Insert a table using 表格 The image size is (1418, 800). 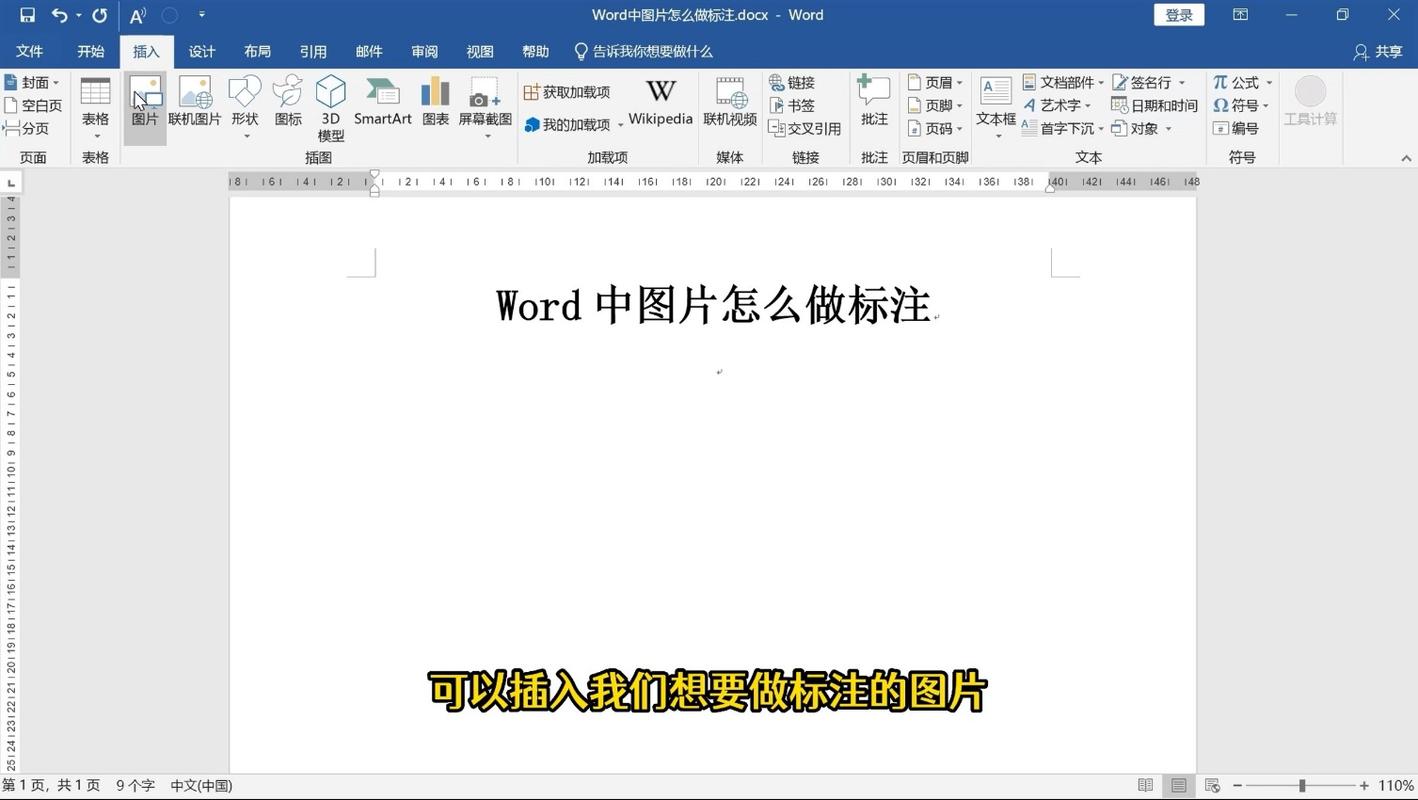95,108
